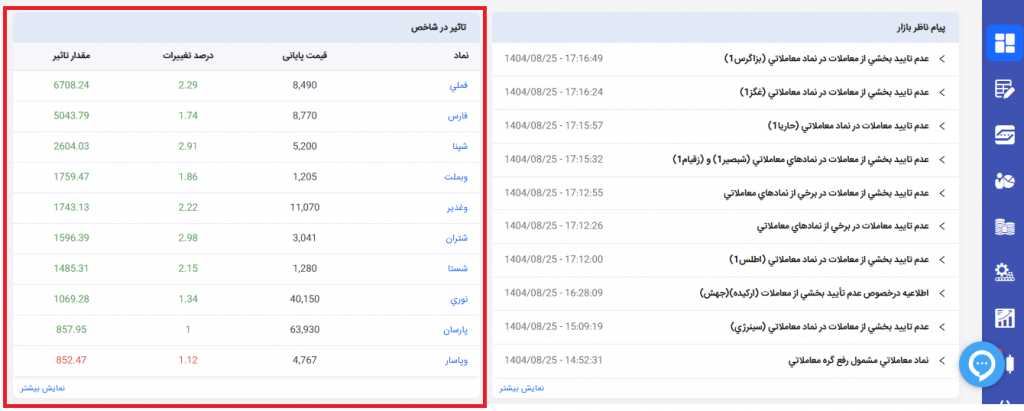The width and height of the screenshot is (1024, 411).
Task: Select the card/handshake sidebar icon
Action: click(x=1004, y=135)
